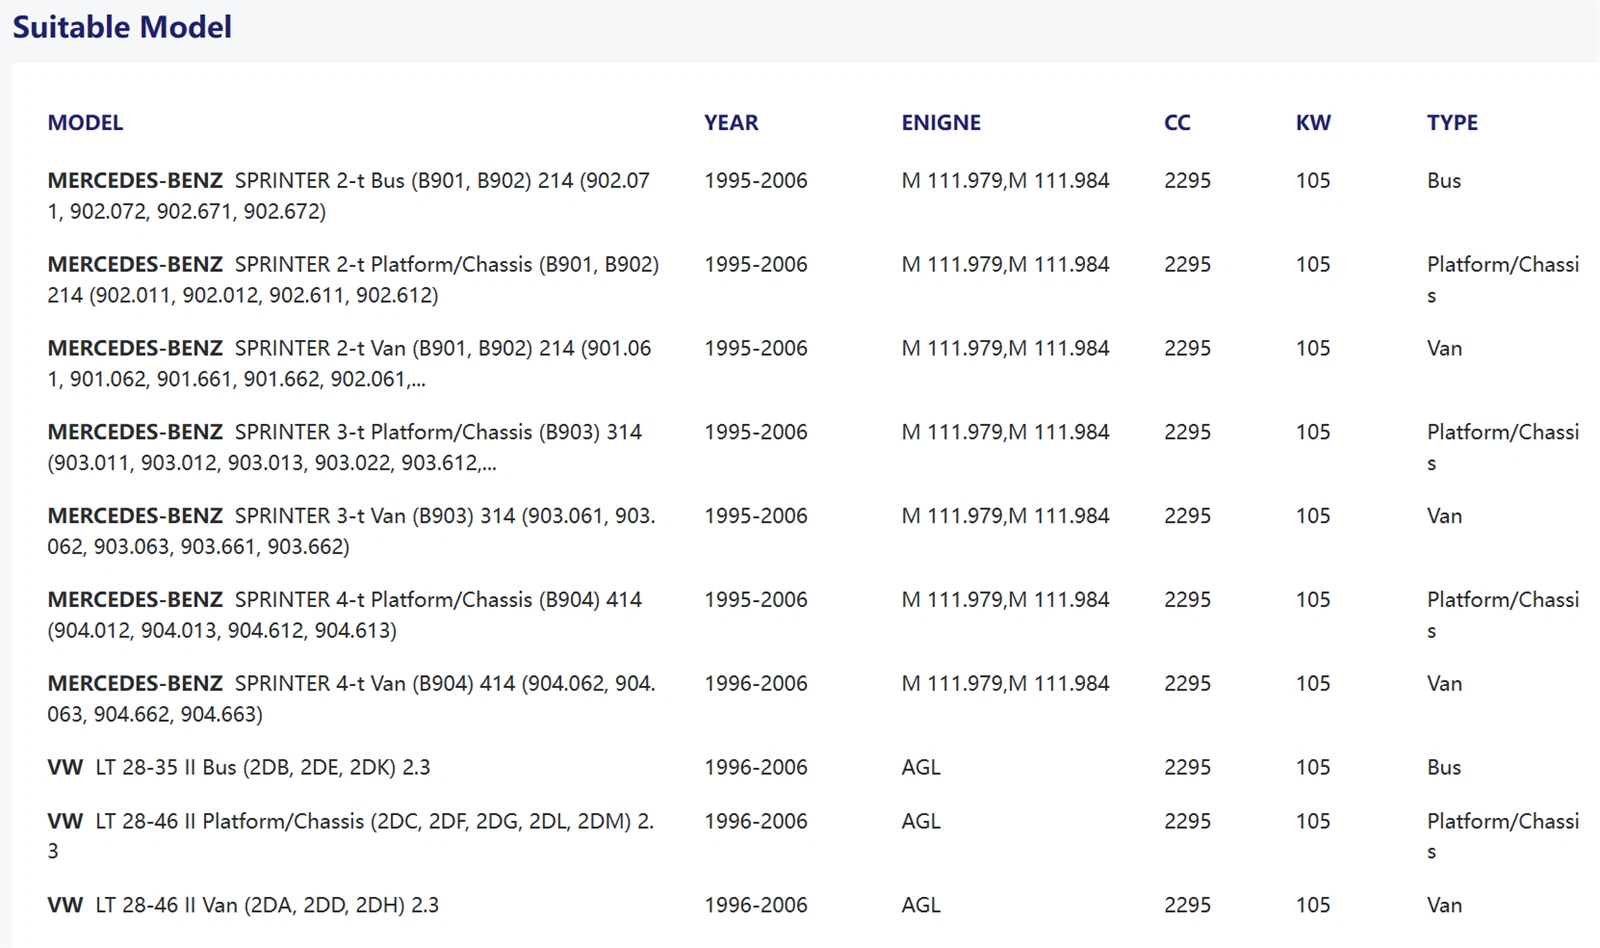Screen dimensions: 1600x948
Task: Click Platform/Chassis type in SPRINTER 4-t Platform/Chassis row
Action: (x=1503, y=615)
